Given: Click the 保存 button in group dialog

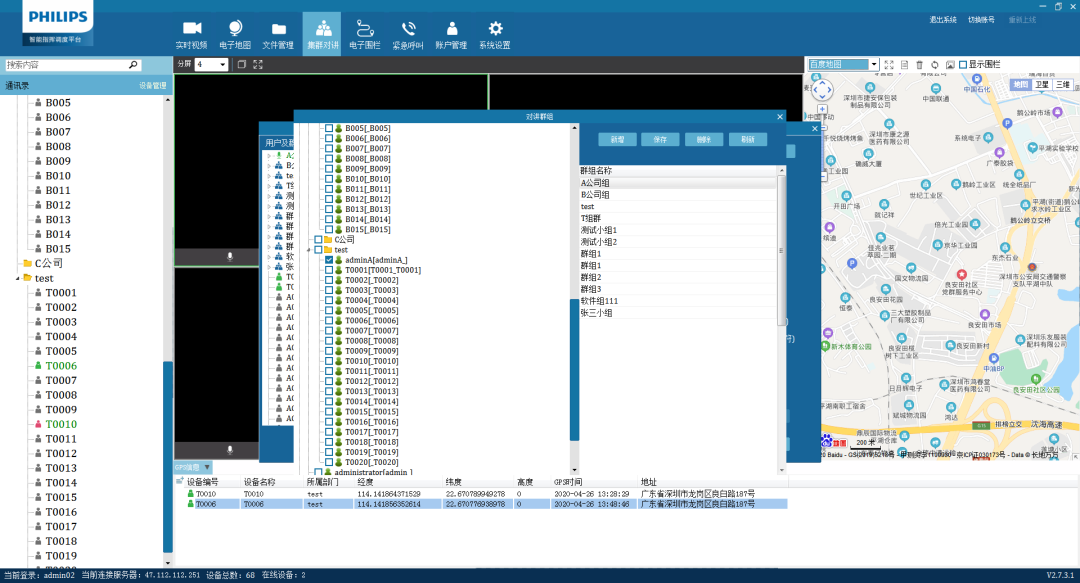Looking at the screenshot, I should pos(660,139).
